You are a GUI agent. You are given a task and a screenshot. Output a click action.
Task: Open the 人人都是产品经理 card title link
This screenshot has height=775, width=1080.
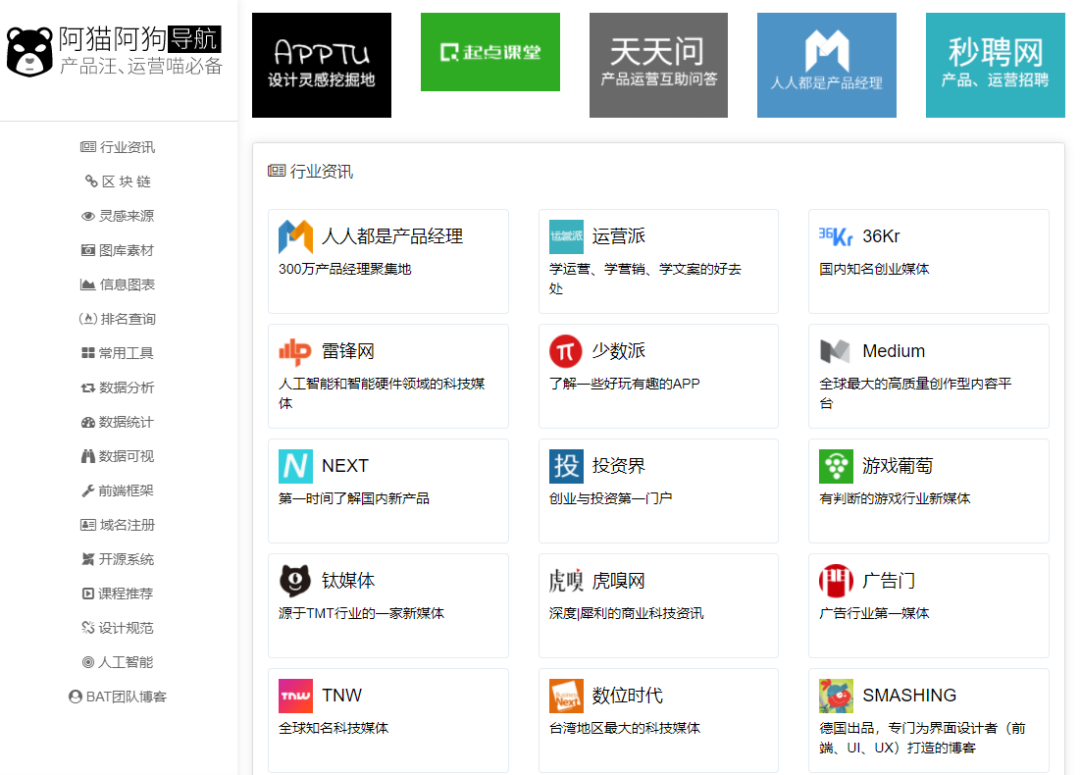(x=393, y=236)
